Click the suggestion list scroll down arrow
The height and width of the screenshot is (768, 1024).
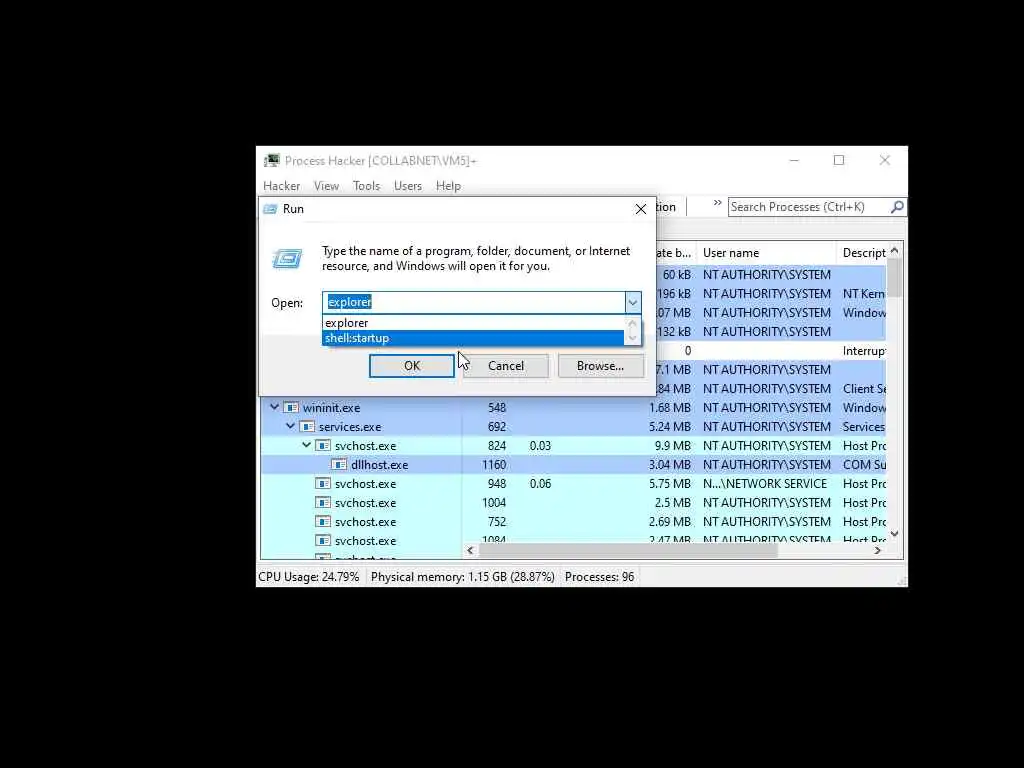pyautogui.click(x=632, y=338)
